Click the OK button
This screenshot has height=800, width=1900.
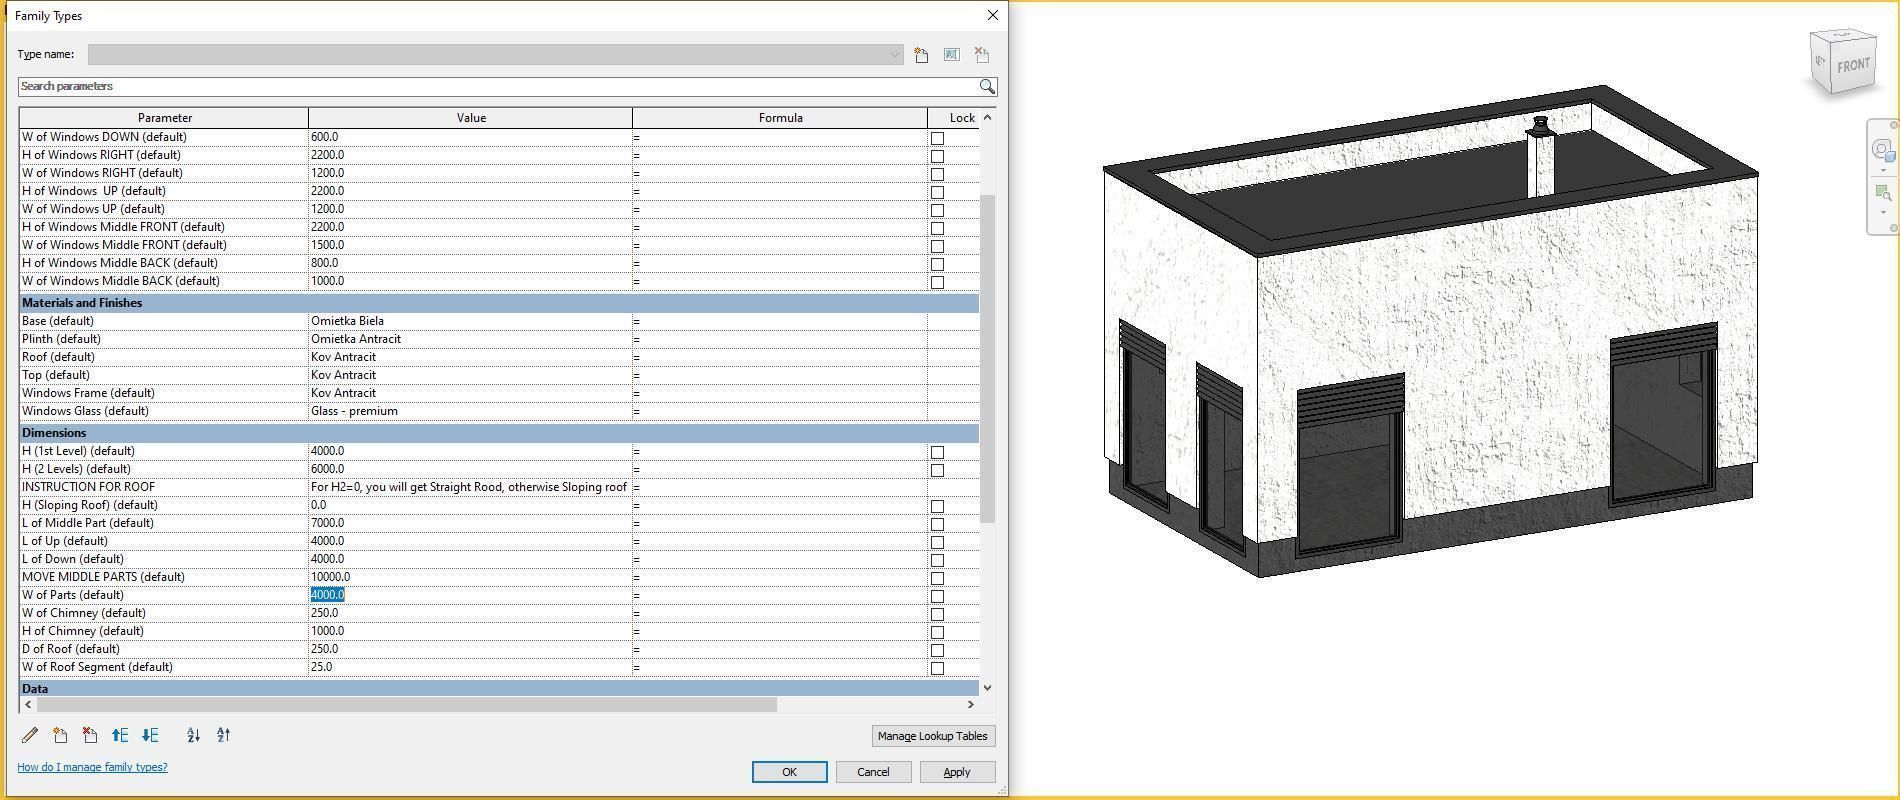(789, 772)
